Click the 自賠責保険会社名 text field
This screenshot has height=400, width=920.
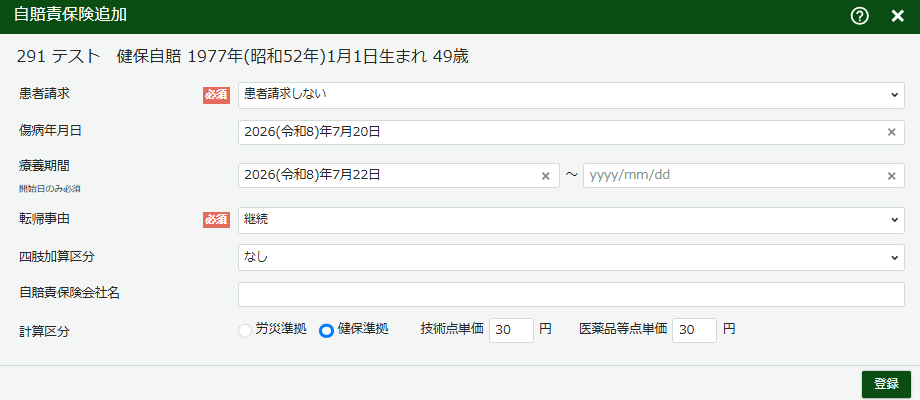571,294
